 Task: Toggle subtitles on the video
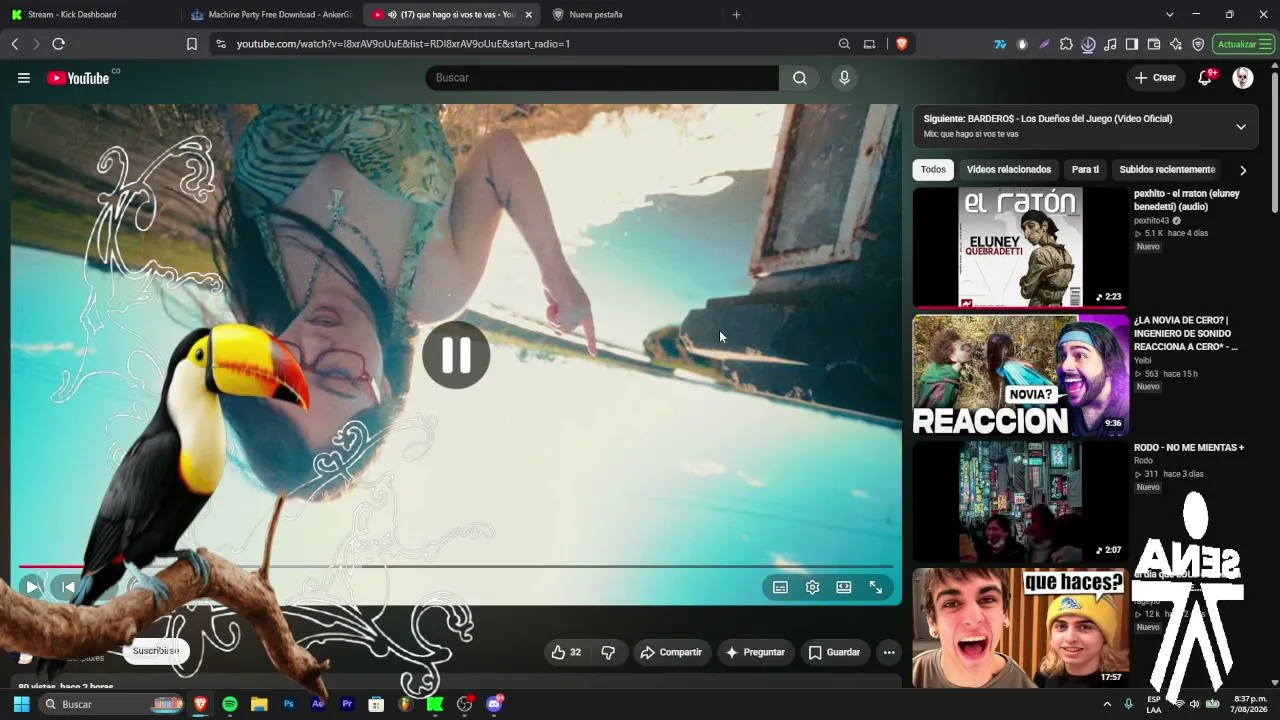pos(780,588)
